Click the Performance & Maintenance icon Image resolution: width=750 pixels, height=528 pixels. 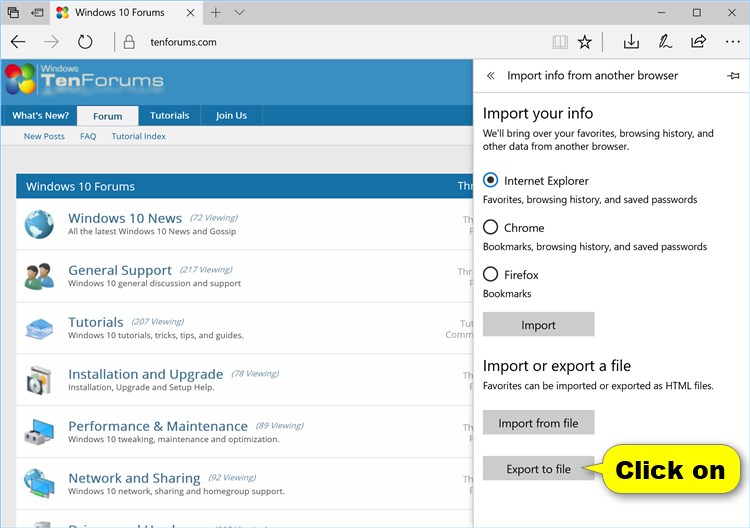[39, 432]
